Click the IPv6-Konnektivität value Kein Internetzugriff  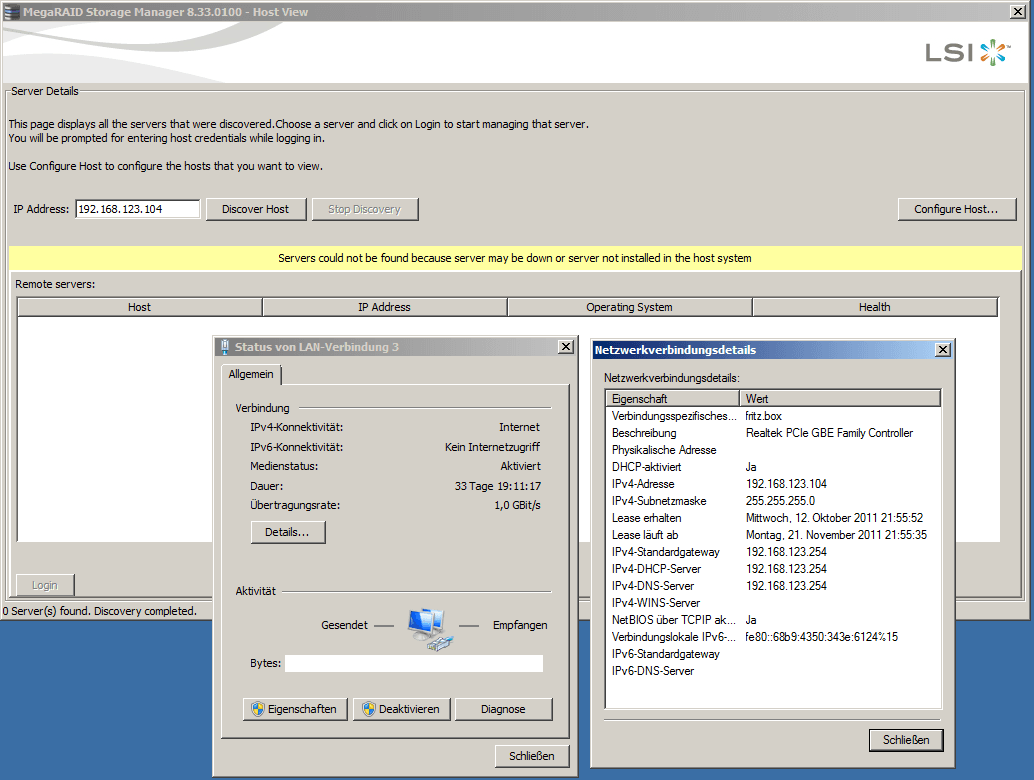[493, 447]
